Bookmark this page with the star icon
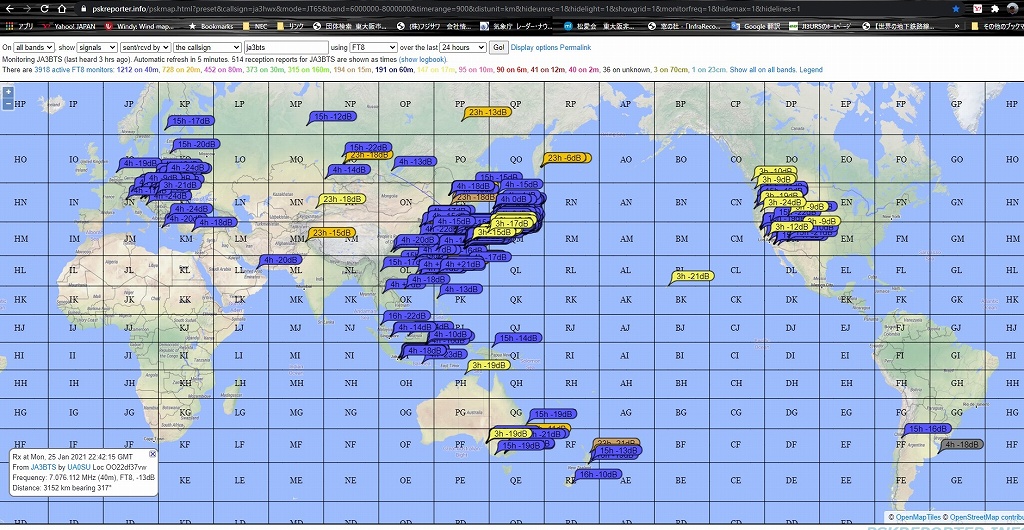 pos(956,9)
